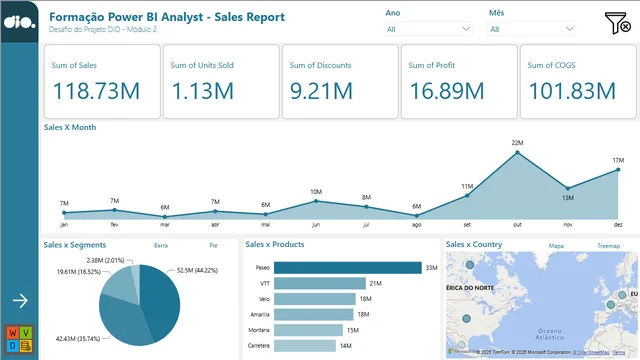Click the mar data point on line chart
640x360 pixels.
(165, 216)
